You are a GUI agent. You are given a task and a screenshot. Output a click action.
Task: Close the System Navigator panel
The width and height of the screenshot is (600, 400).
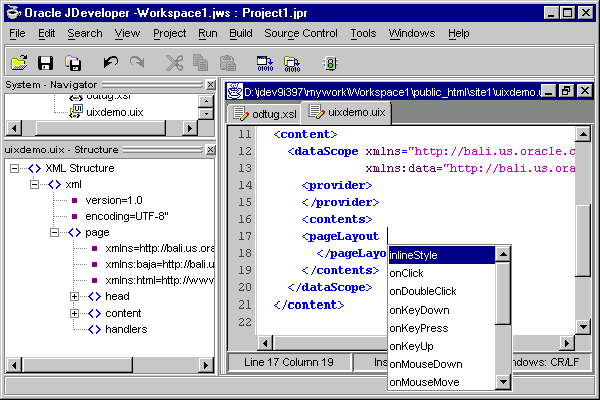click(210, 85)
